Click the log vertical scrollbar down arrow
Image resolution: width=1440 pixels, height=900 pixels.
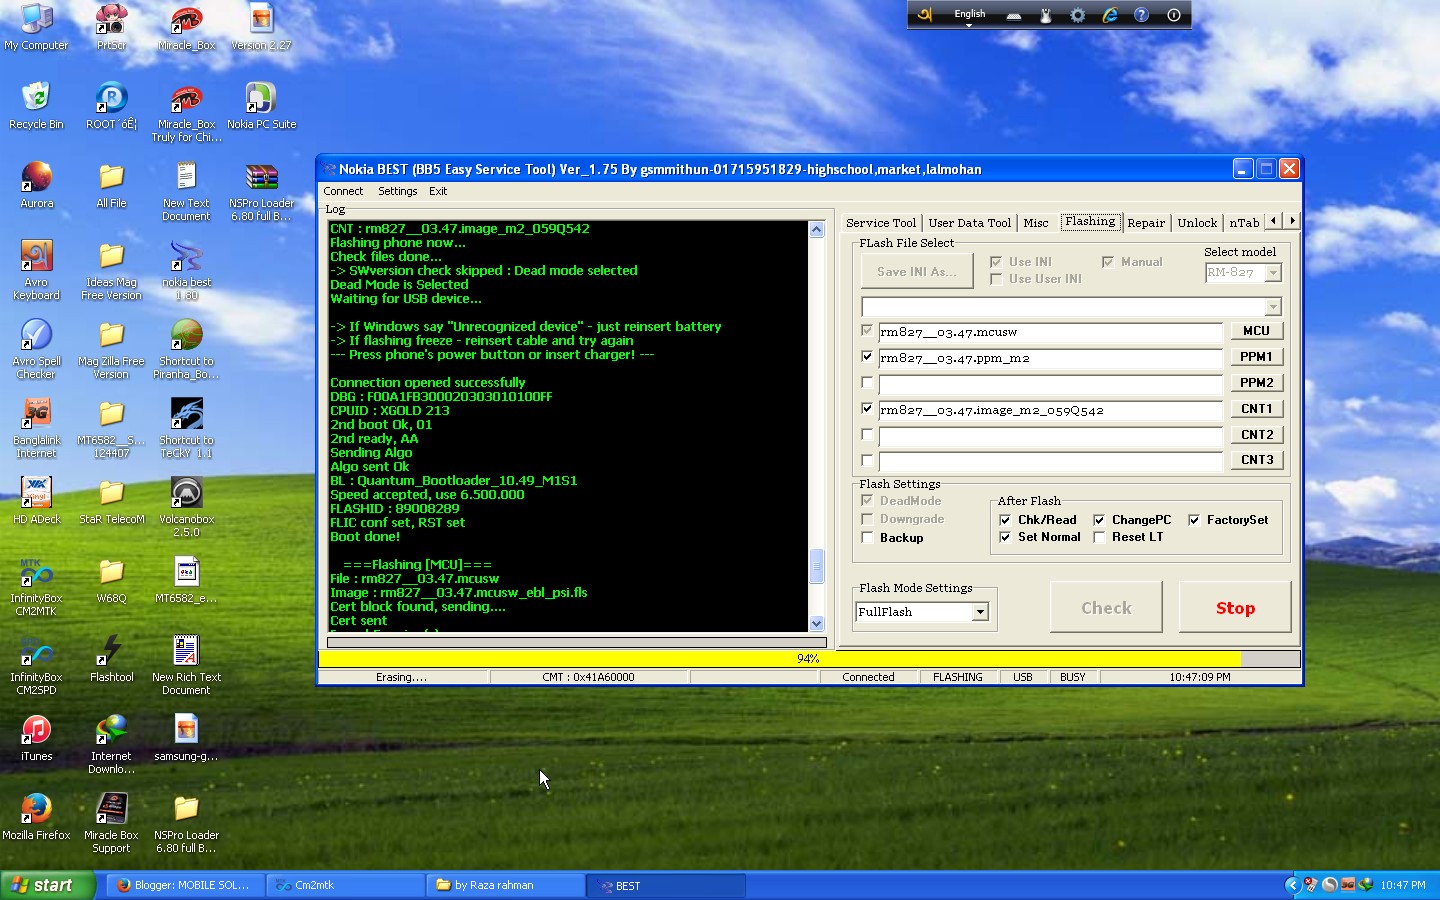[816, 624]
